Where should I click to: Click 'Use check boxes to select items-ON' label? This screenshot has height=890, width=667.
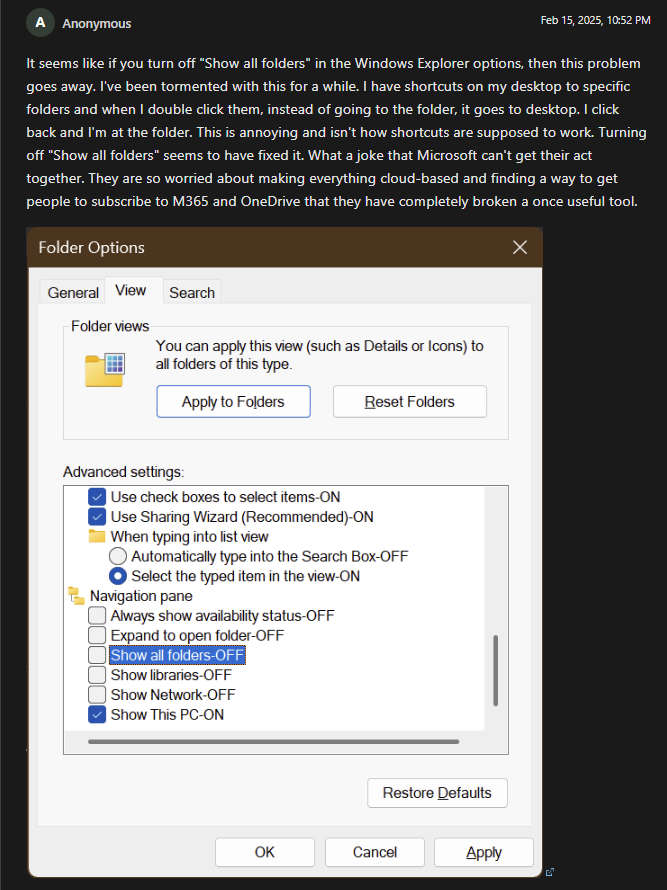pyautogui.click(x=225, y=497)
